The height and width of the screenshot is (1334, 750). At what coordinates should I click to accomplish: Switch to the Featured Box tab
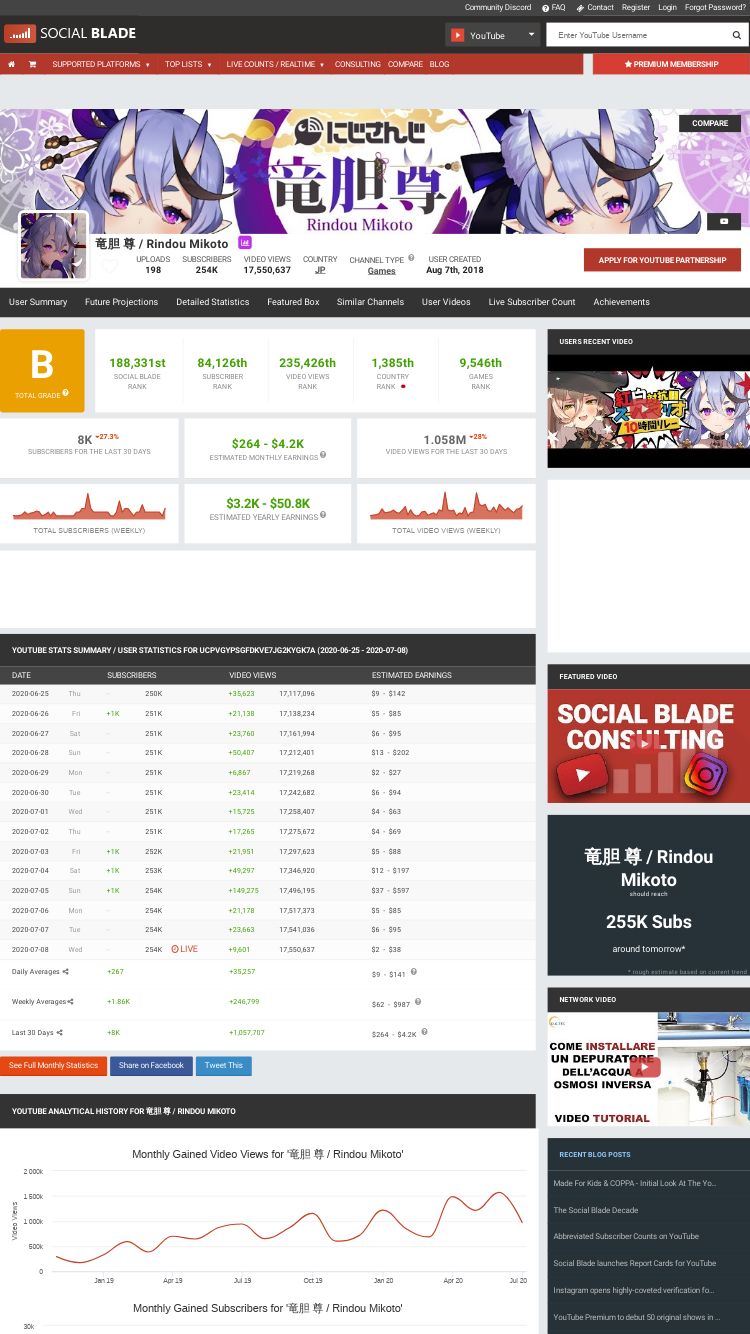tap(293, 302)
